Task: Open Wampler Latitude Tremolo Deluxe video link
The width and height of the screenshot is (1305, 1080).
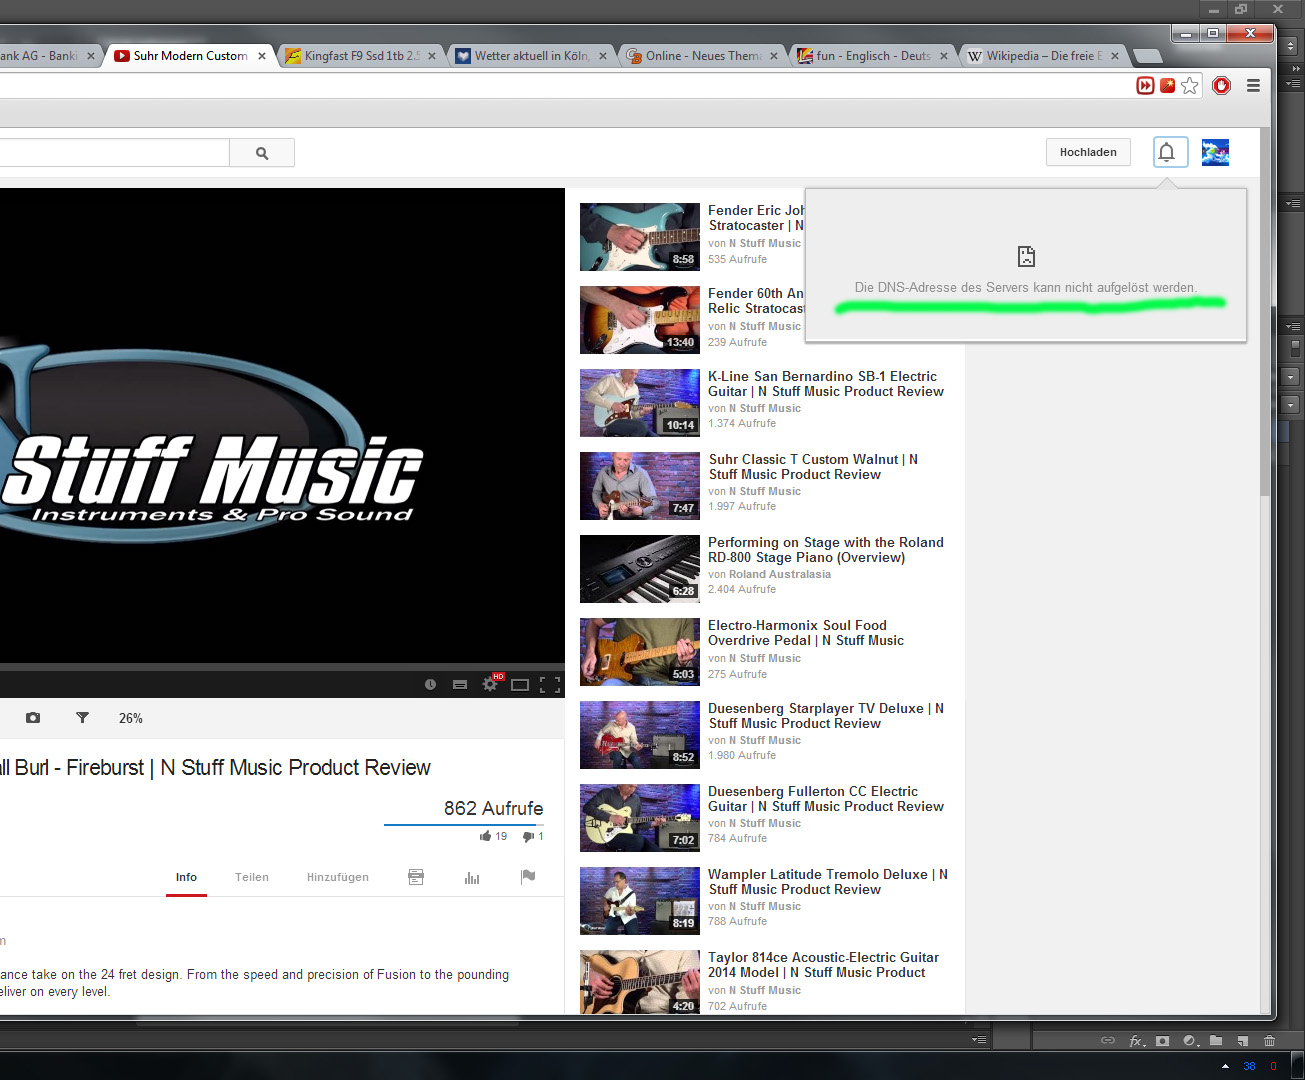Action: click(828, 882)
